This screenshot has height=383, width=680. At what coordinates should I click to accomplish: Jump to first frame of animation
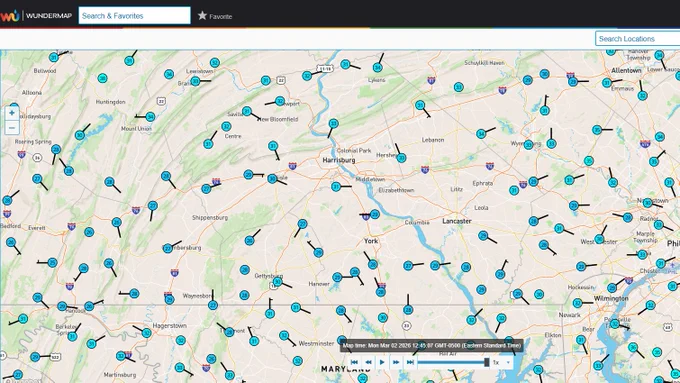[x=354, y=362]
